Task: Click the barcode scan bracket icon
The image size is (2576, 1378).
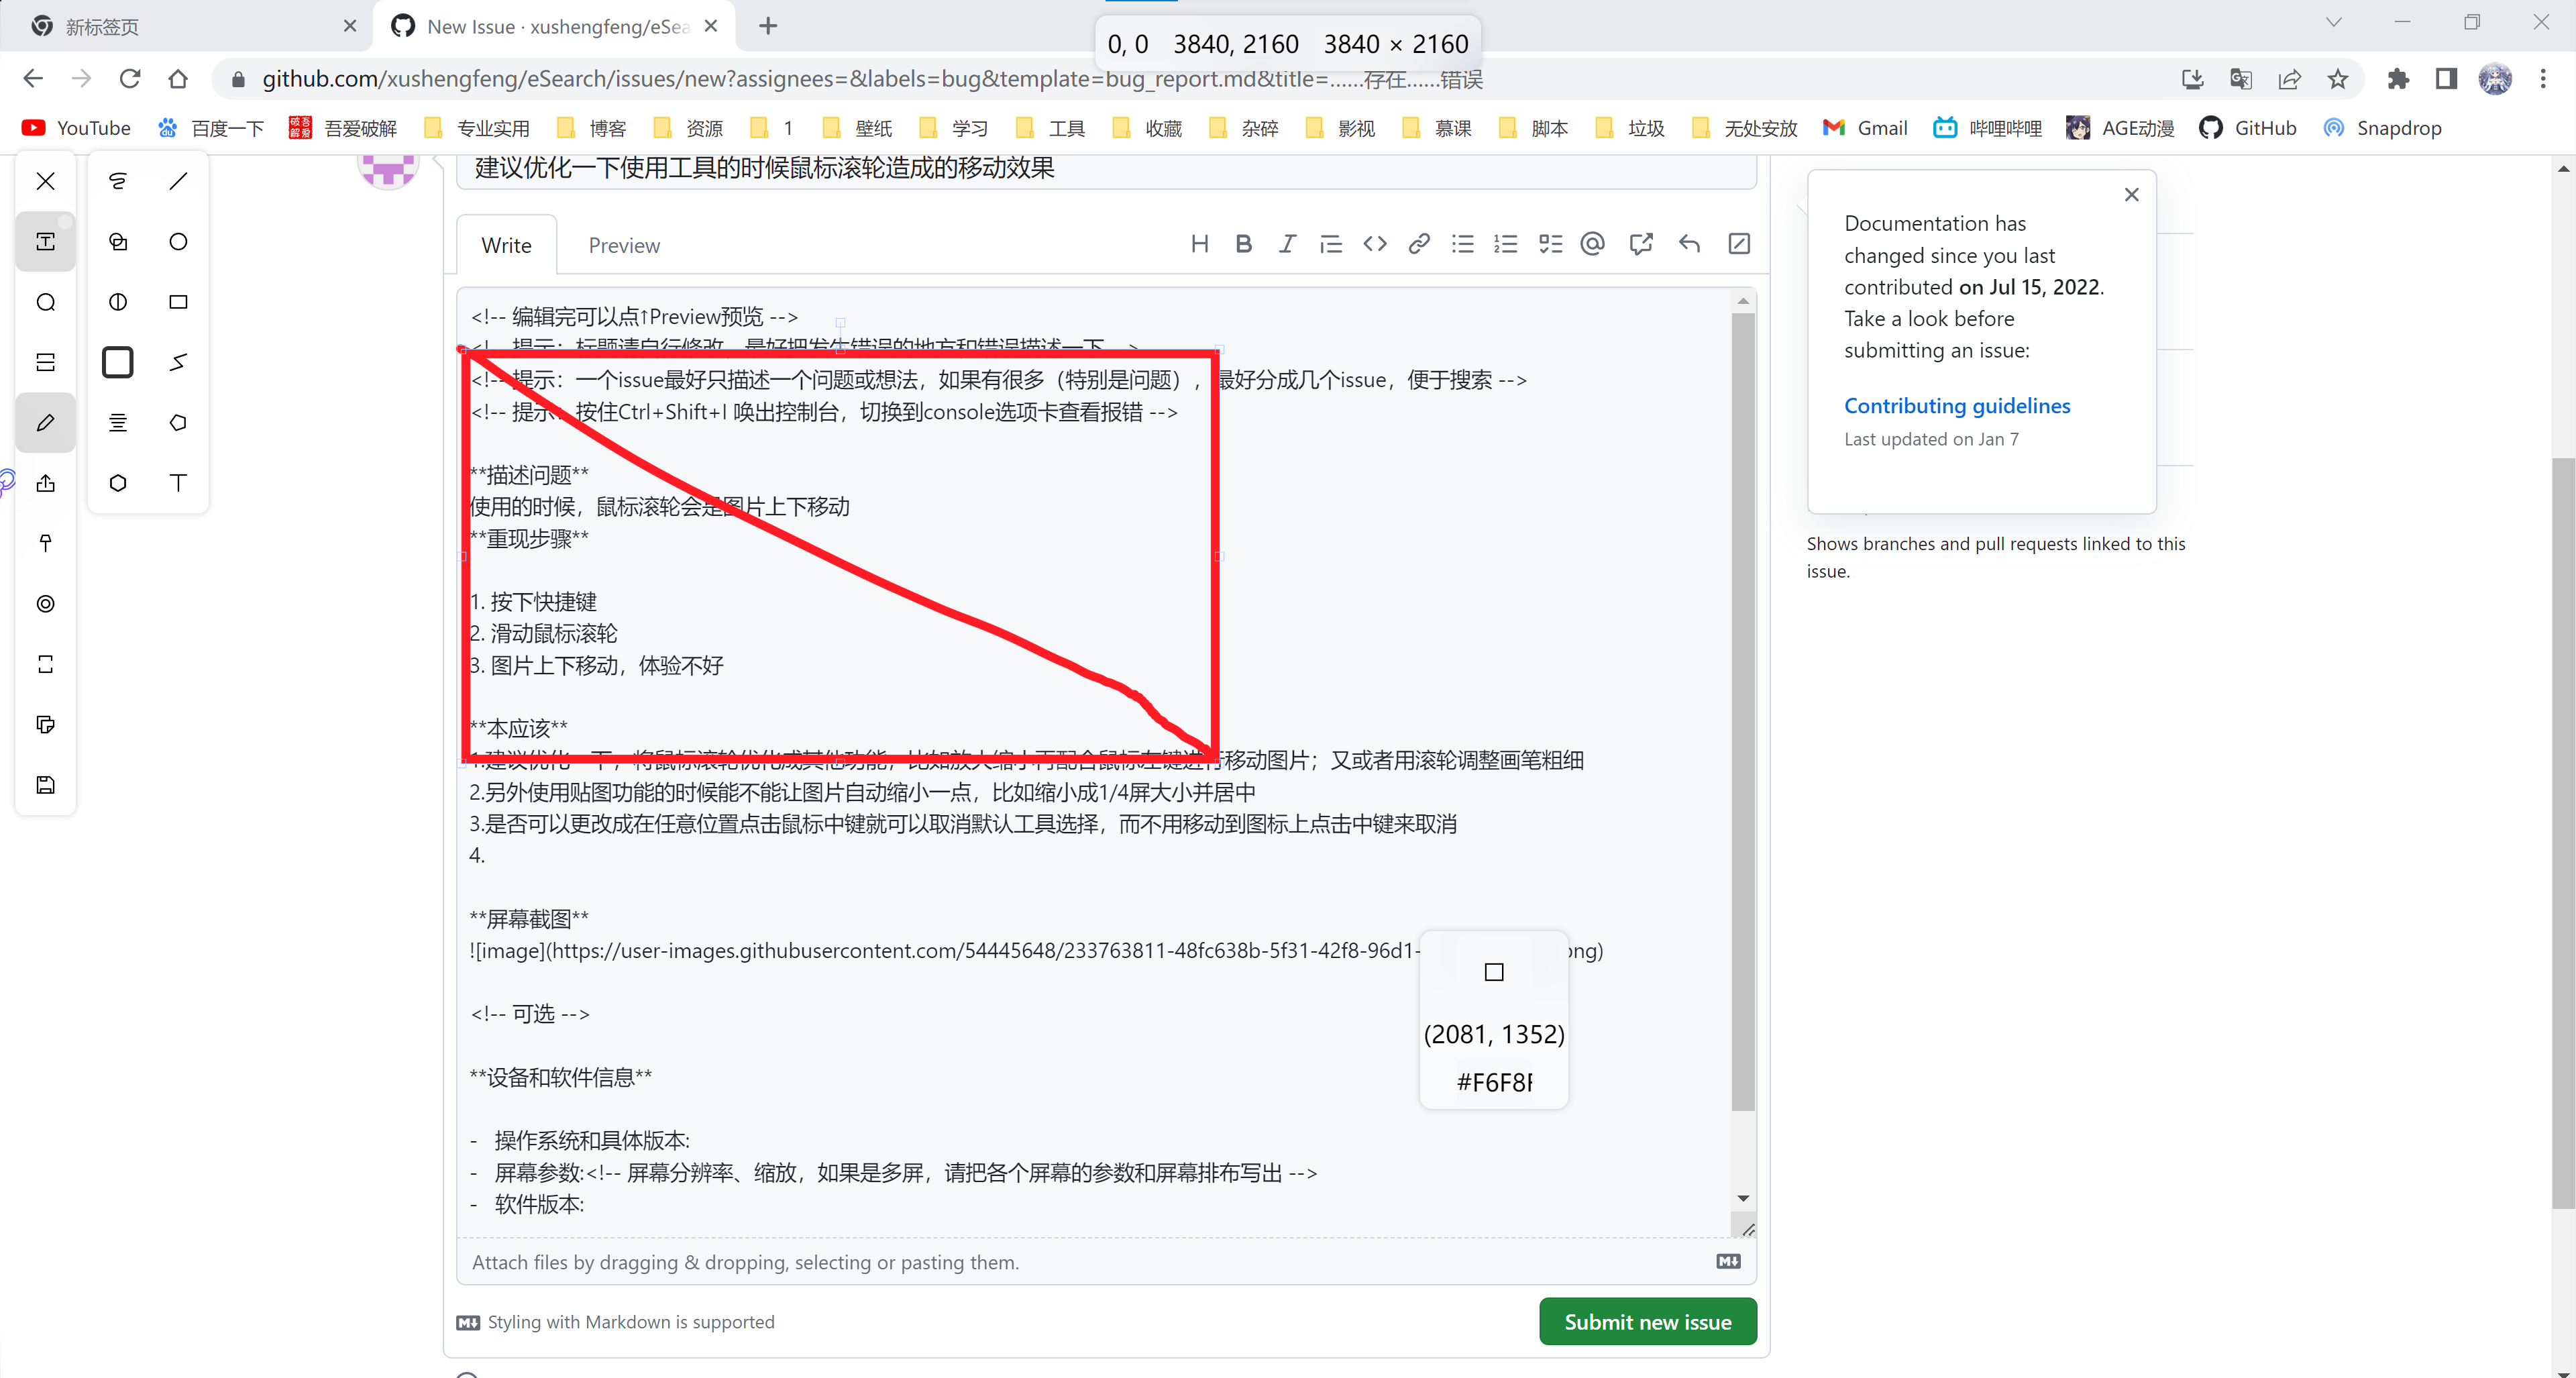Action: 46,362
